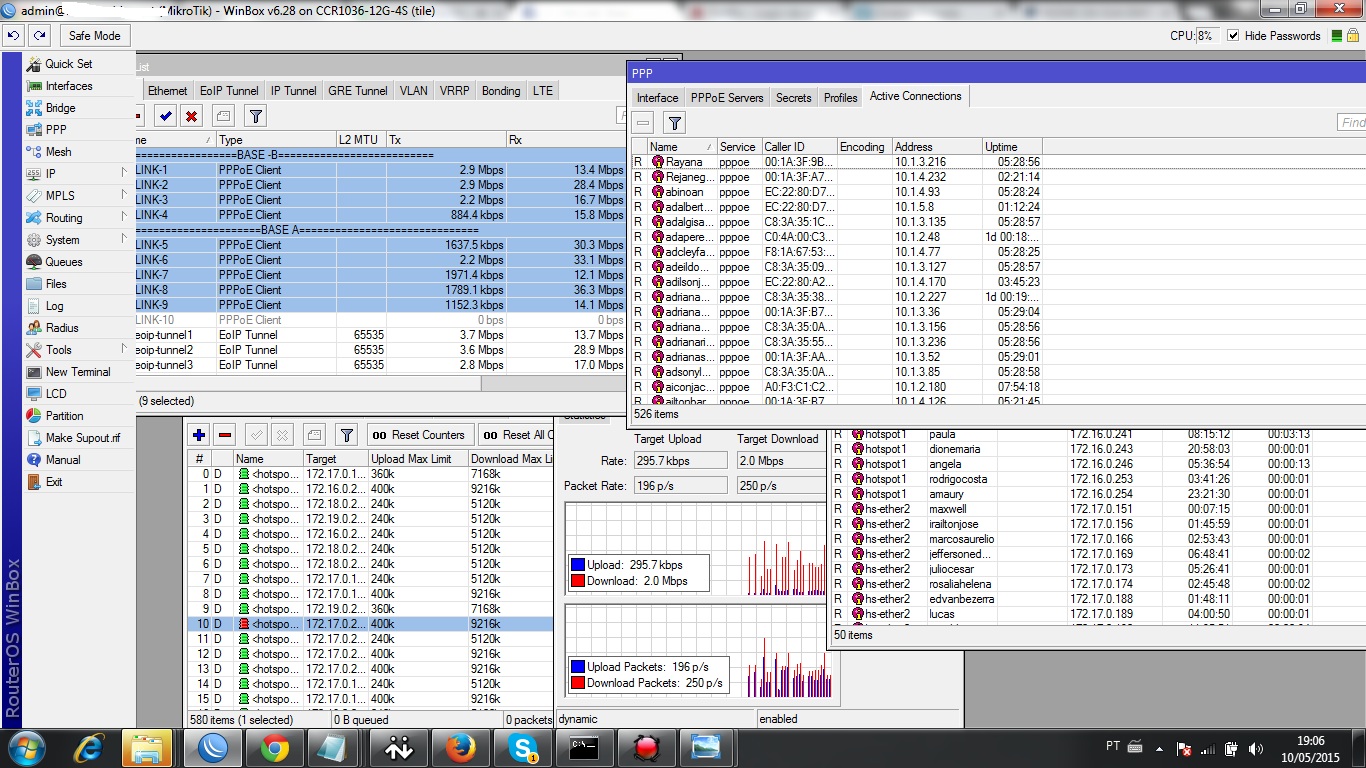
Task: Click the Rate Target Upload field
Action: 681,461
